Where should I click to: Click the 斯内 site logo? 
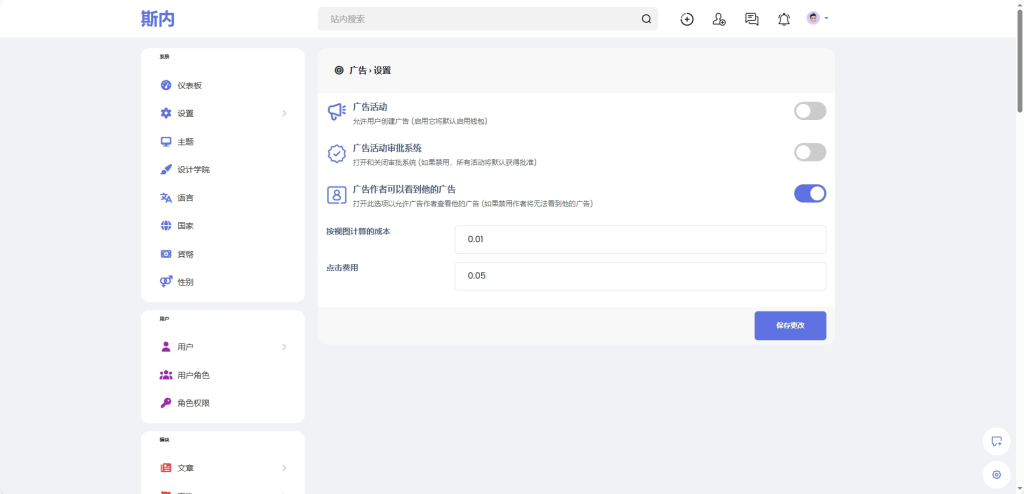tap(157, 19)
